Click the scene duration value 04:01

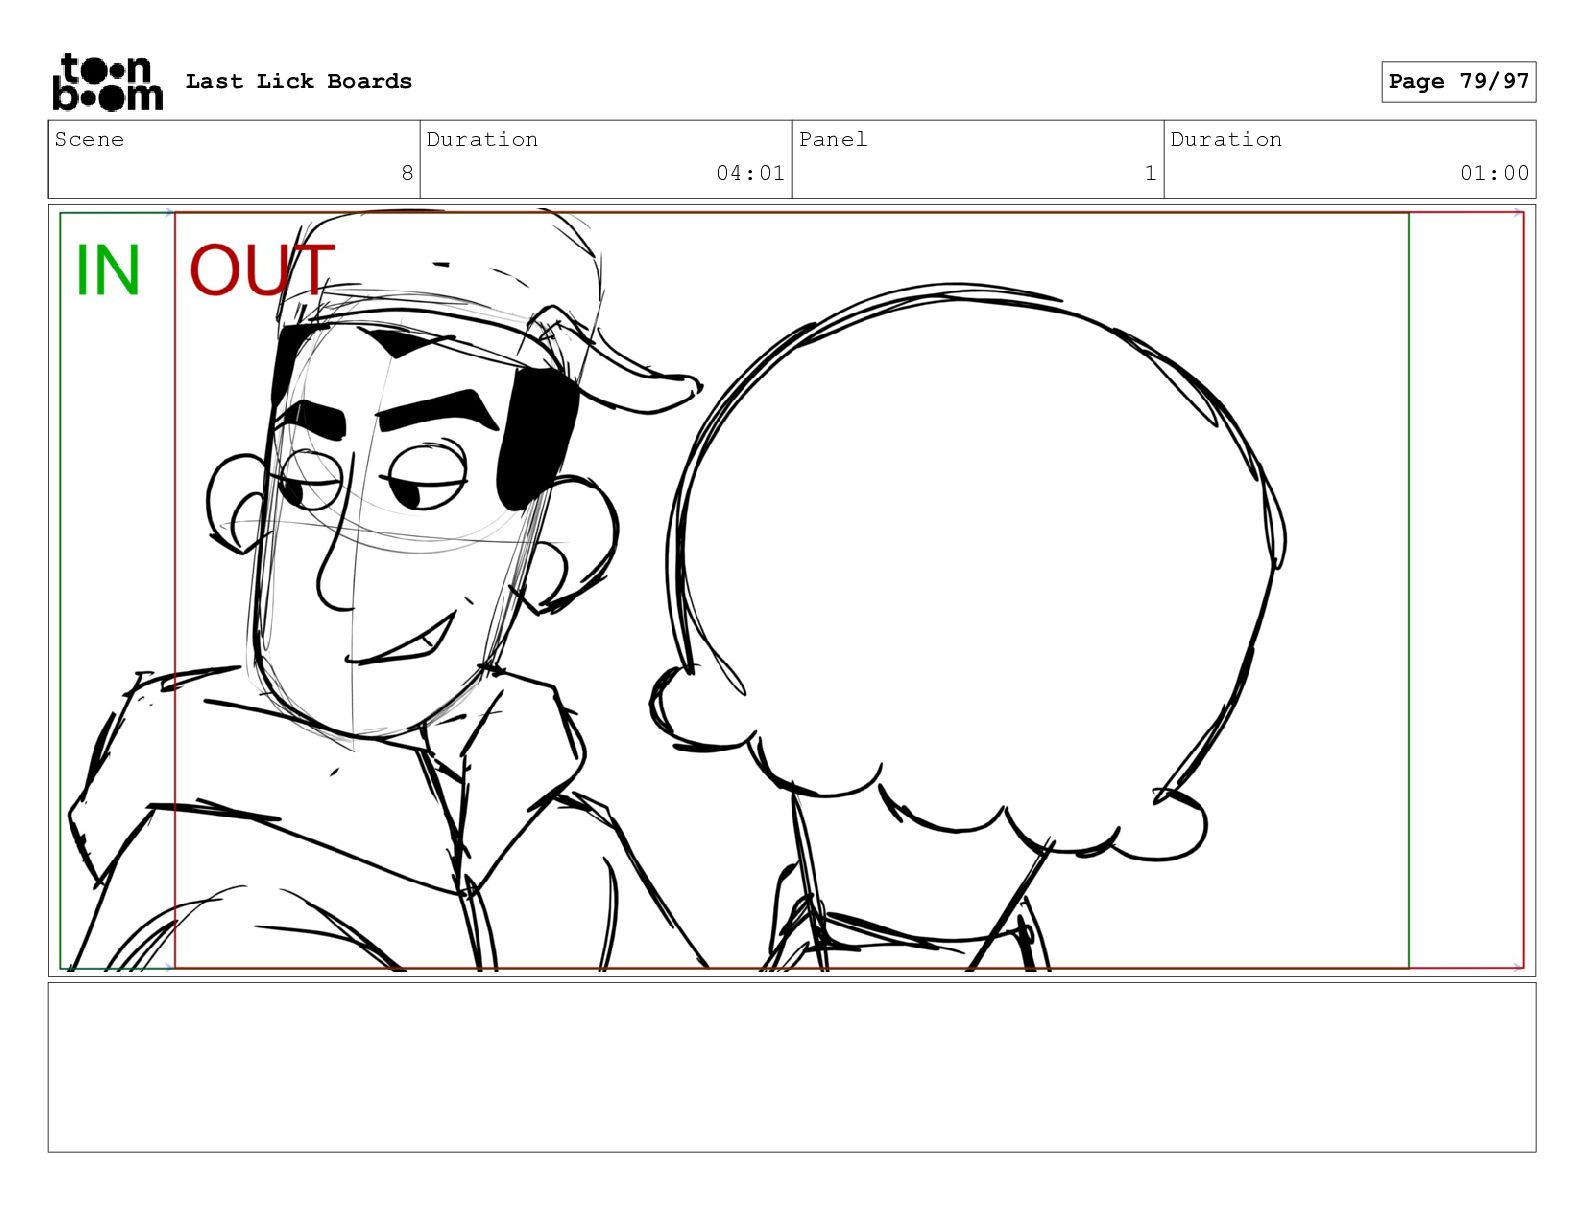(750, 173)
